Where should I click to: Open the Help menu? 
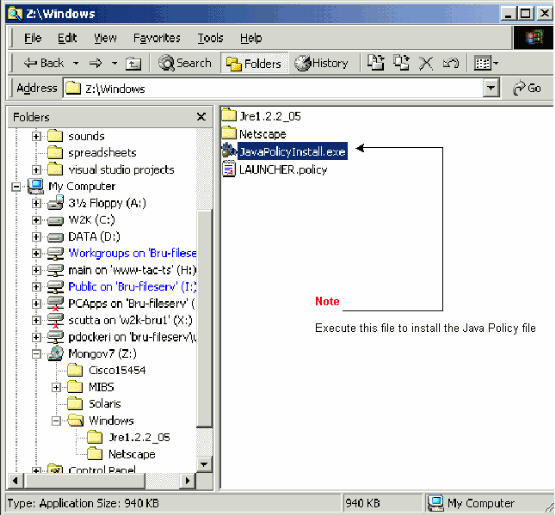pos(251,38)
